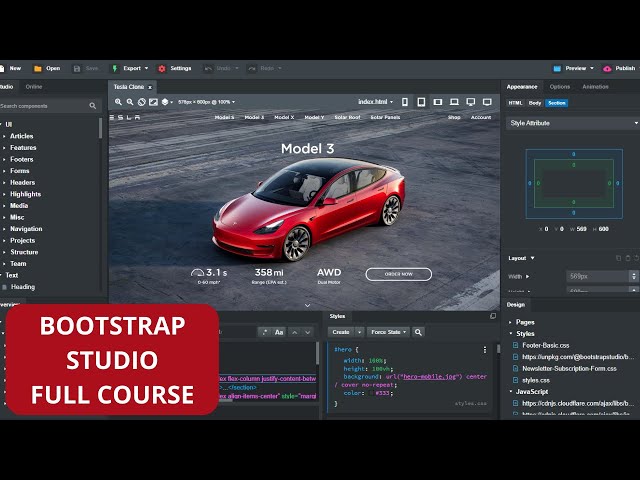The image size is (640, 480).
Task: Click the Account navbar link
Action: pos(481,118)
